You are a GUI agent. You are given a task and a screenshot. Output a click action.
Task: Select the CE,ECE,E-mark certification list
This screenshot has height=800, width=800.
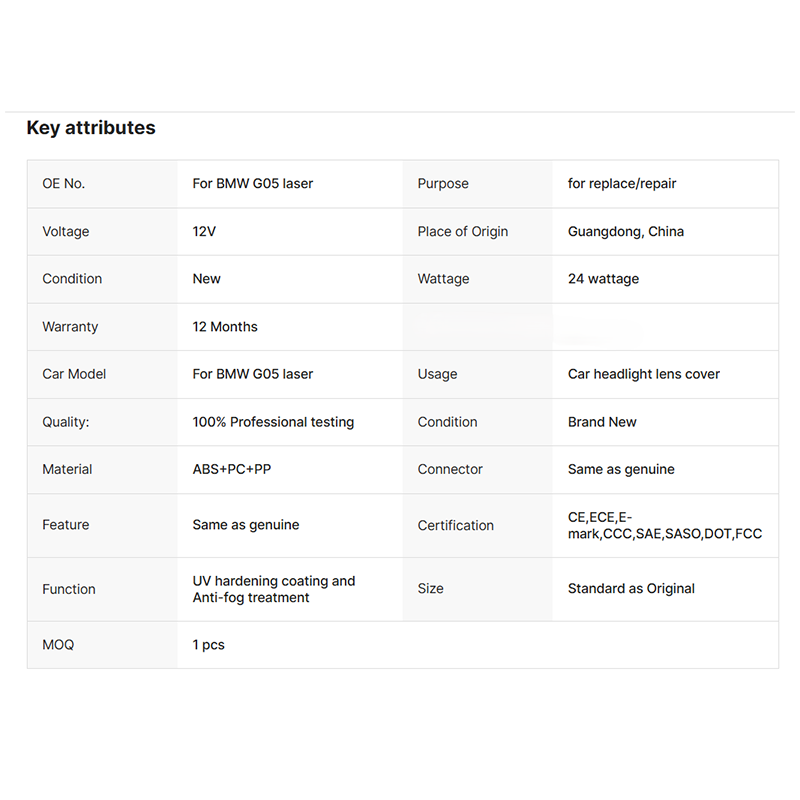[665, 526]
